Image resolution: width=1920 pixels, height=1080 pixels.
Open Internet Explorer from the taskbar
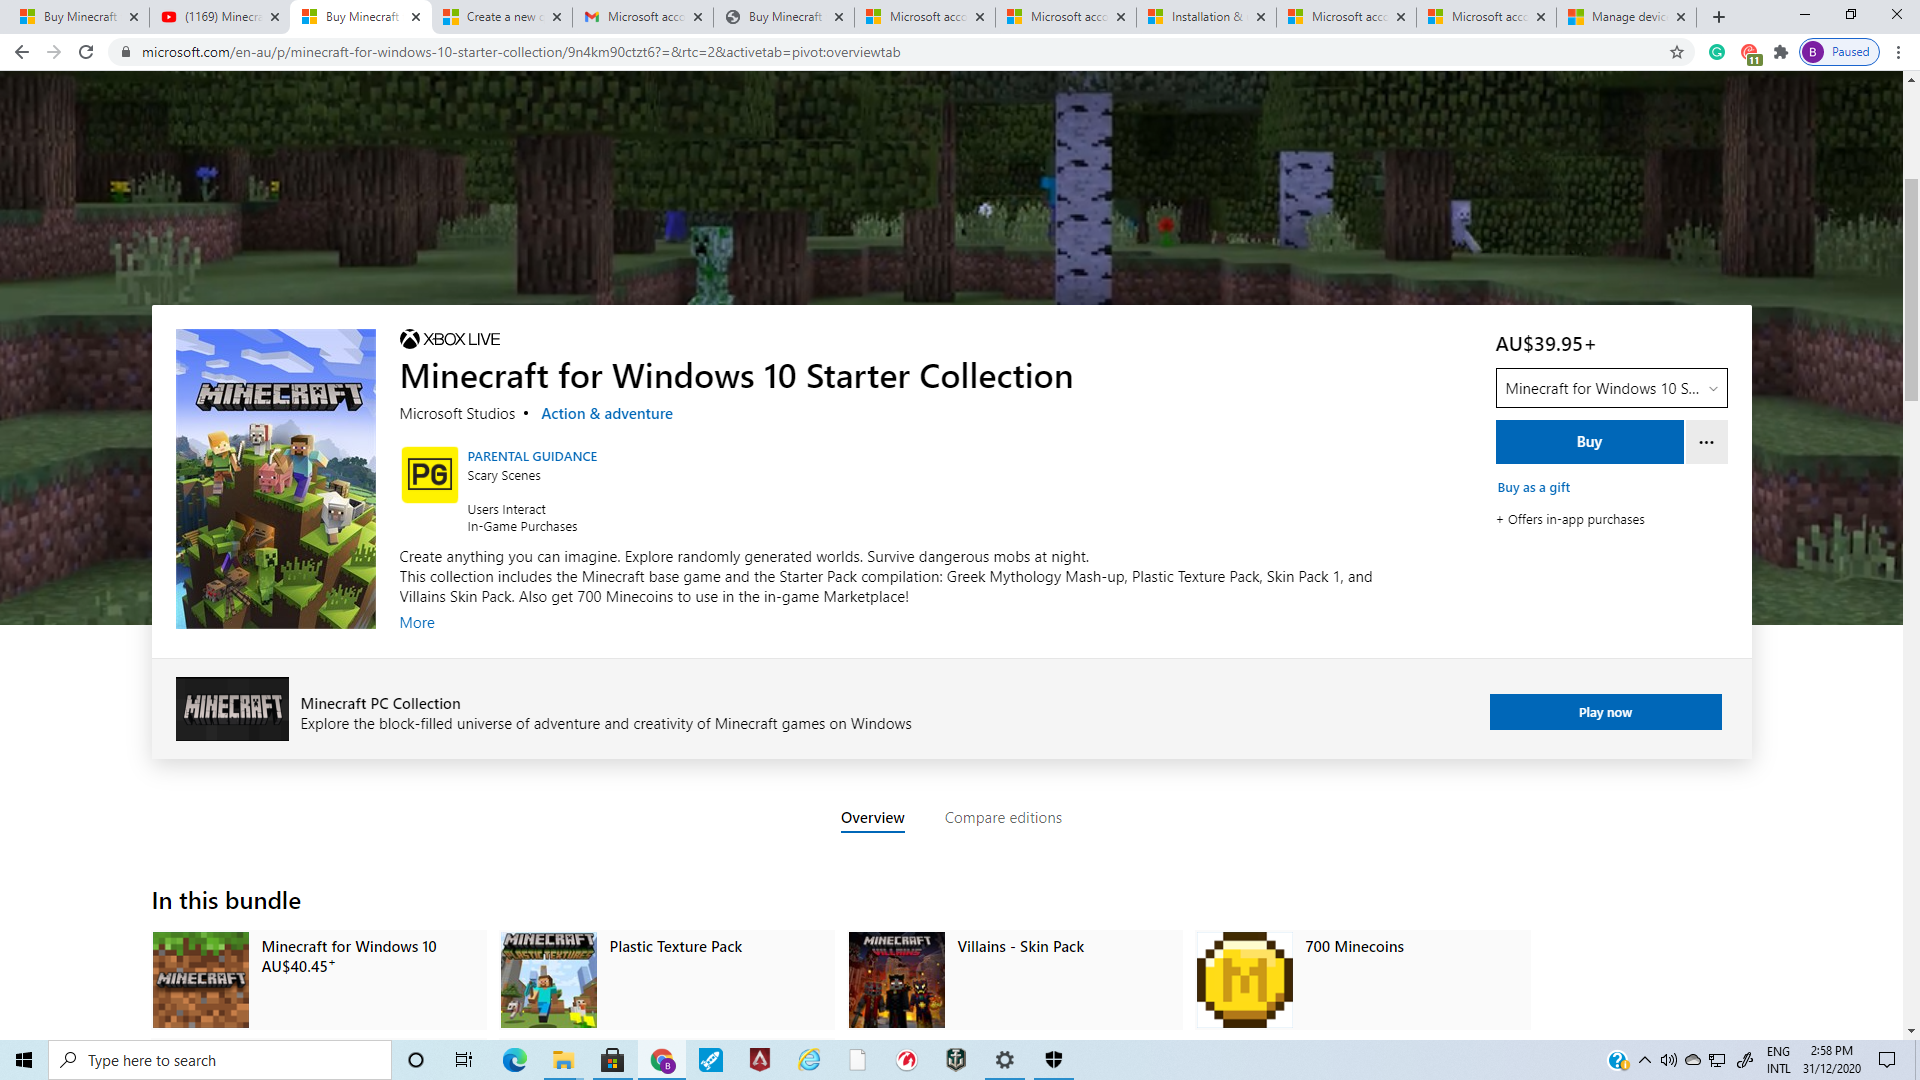tap(809, 1060)
